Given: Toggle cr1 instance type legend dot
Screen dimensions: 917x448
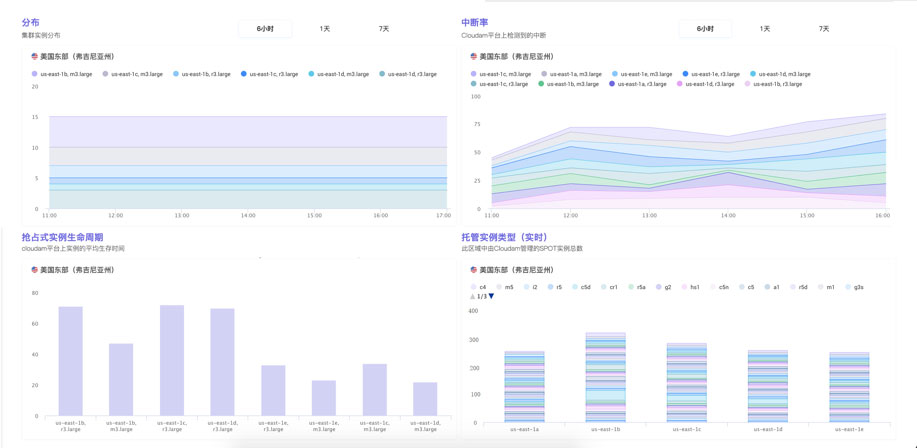Looking at the screenshot, I should coord(604,287).
